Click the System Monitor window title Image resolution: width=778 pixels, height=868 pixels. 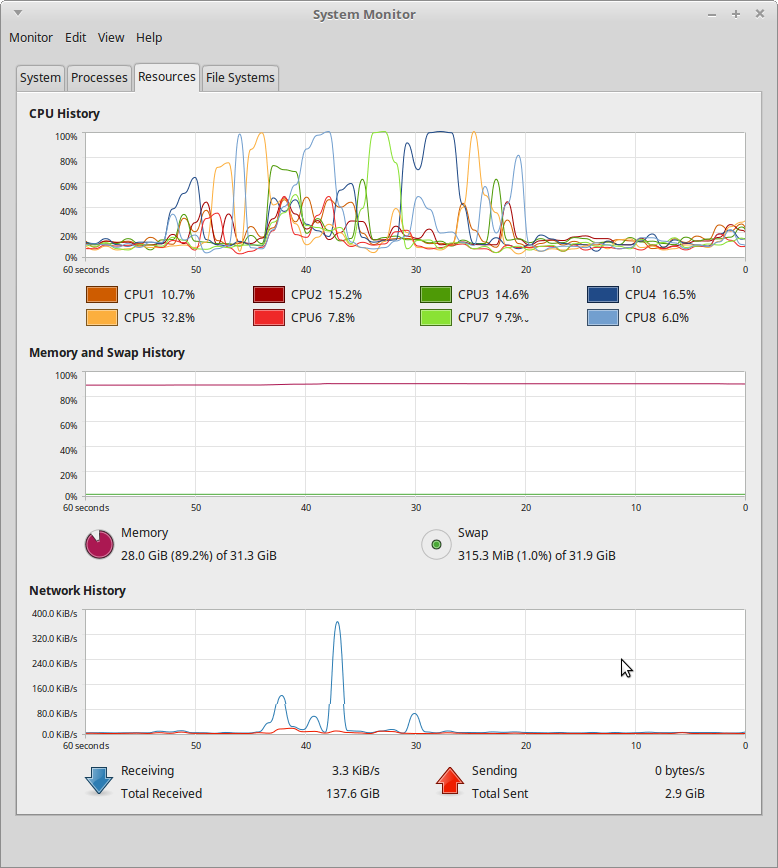point(364,14)
